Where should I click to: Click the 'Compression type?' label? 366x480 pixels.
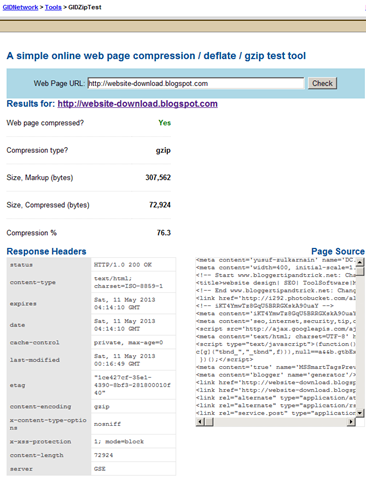[x=37, y=150]
